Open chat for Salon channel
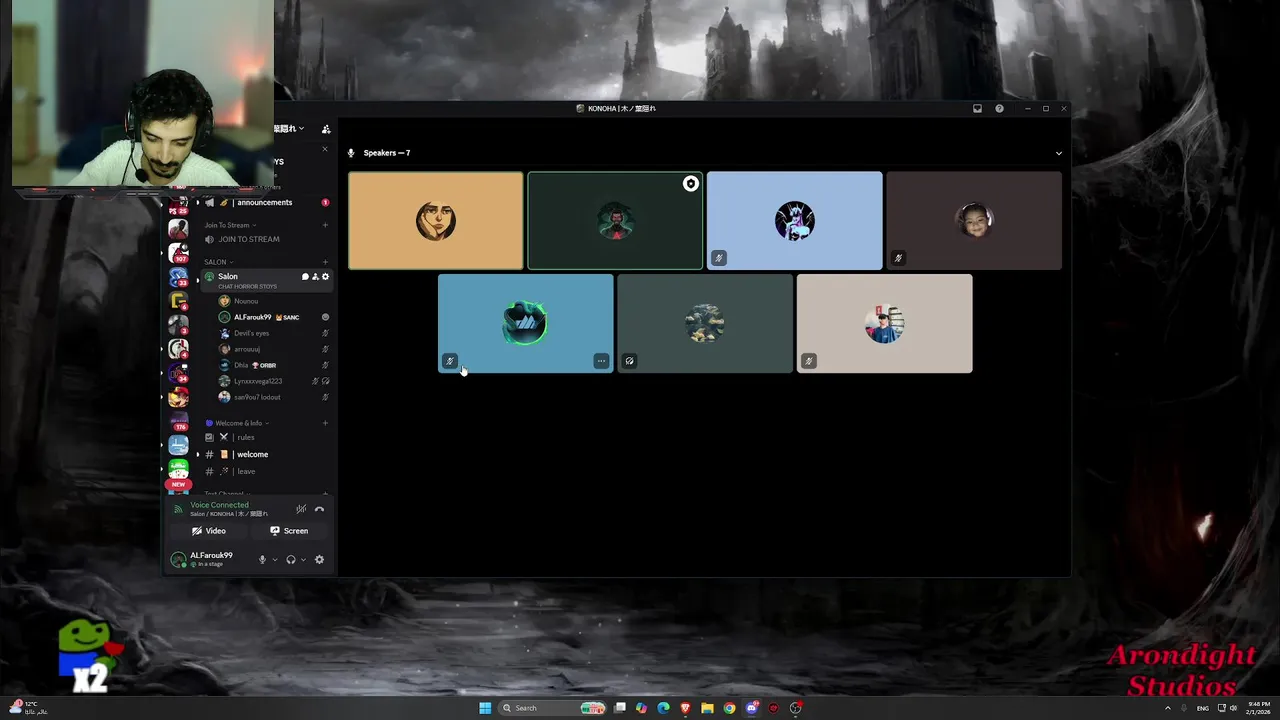This screenshot has width=1280, height=720. 305,276
